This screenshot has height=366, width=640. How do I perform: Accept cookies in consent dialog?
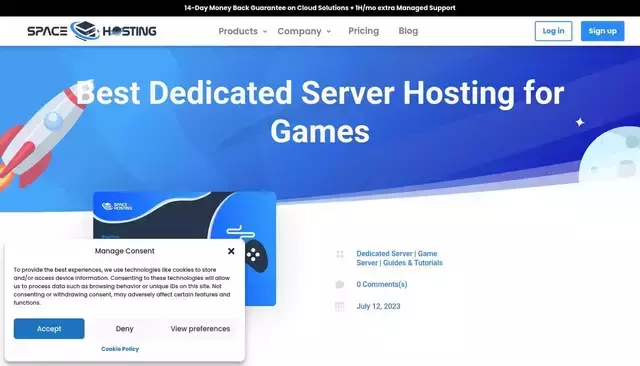tap(49, 328)
